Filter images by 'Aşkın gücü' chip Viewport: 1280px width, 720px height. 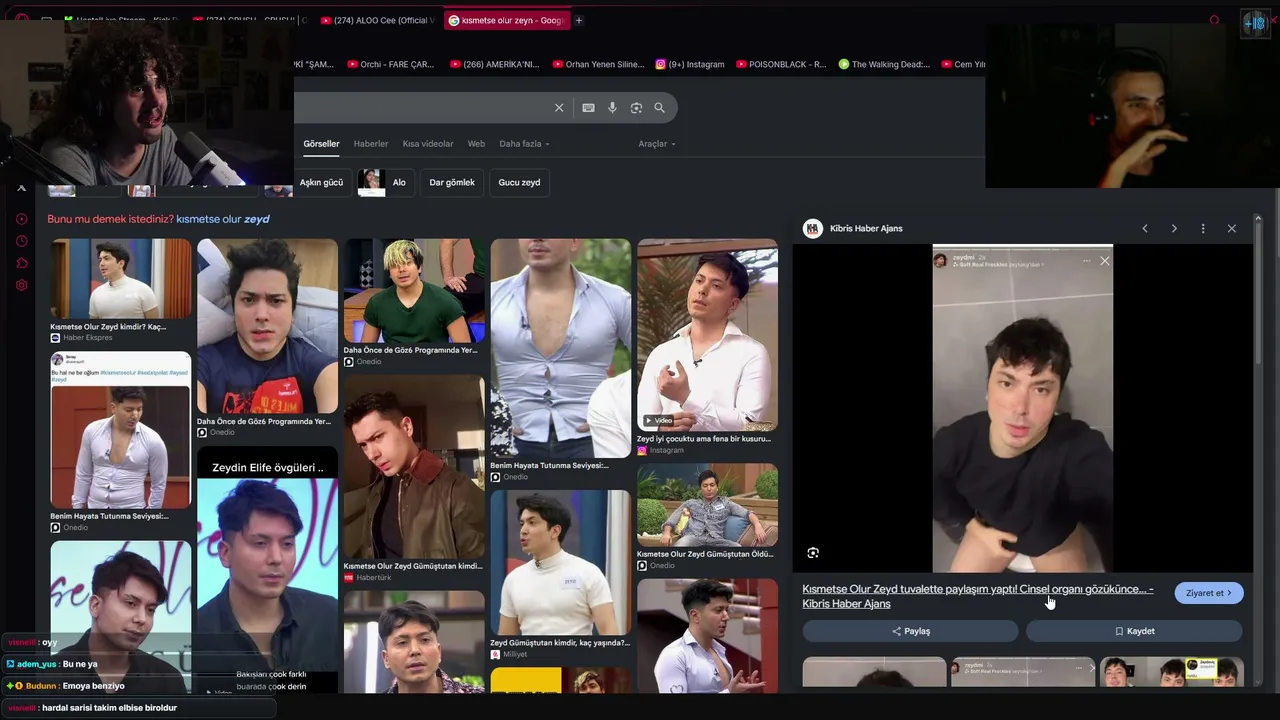pyautogui.click(x=321, y=183)
